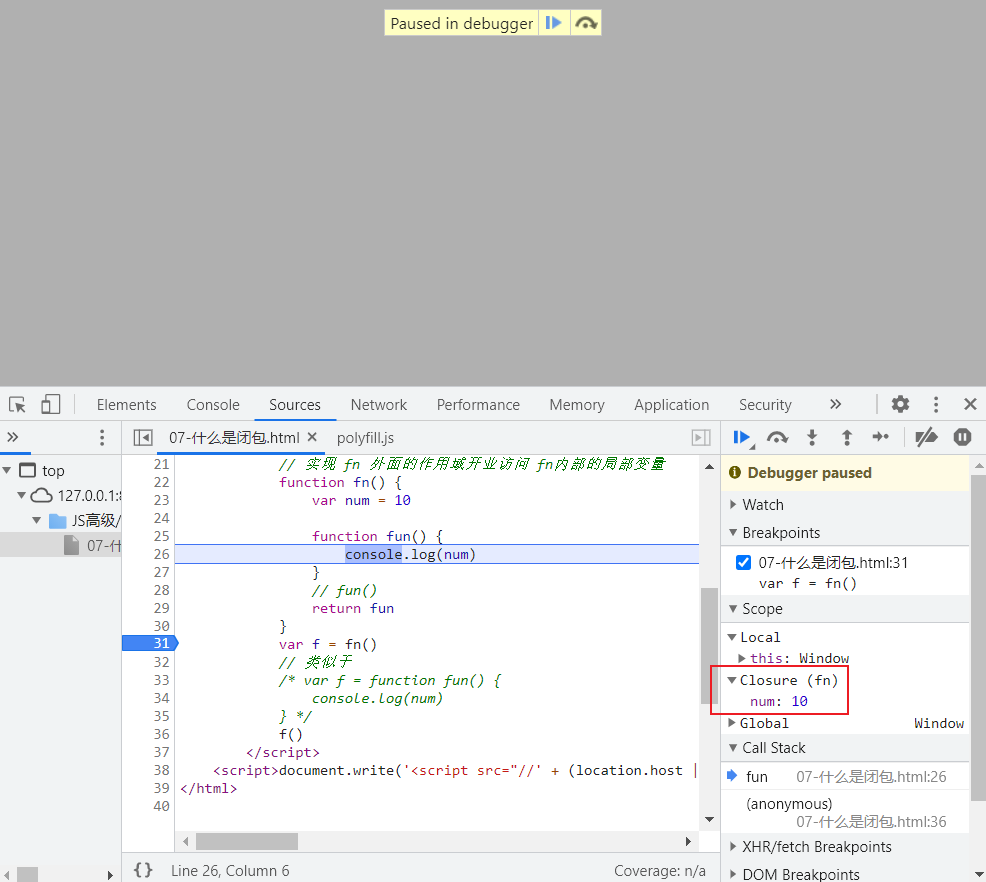This screenshot has height=882, width=986.
Task: Select the Sources tab
Action: [x=295, y=405]
